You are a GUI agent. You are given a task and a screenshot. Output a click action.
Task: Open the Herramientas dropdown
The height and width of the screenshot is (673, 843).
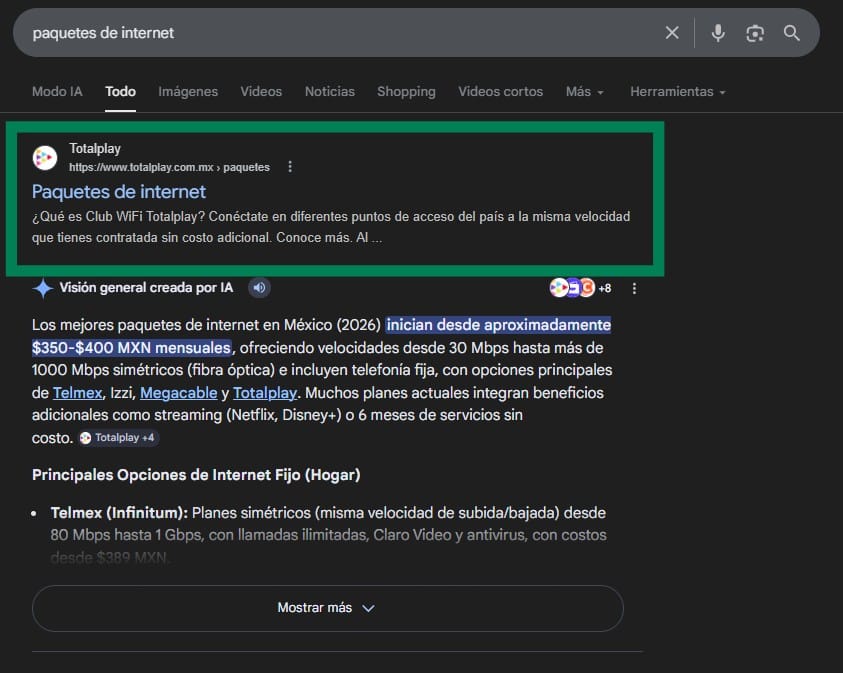point(677,91)
